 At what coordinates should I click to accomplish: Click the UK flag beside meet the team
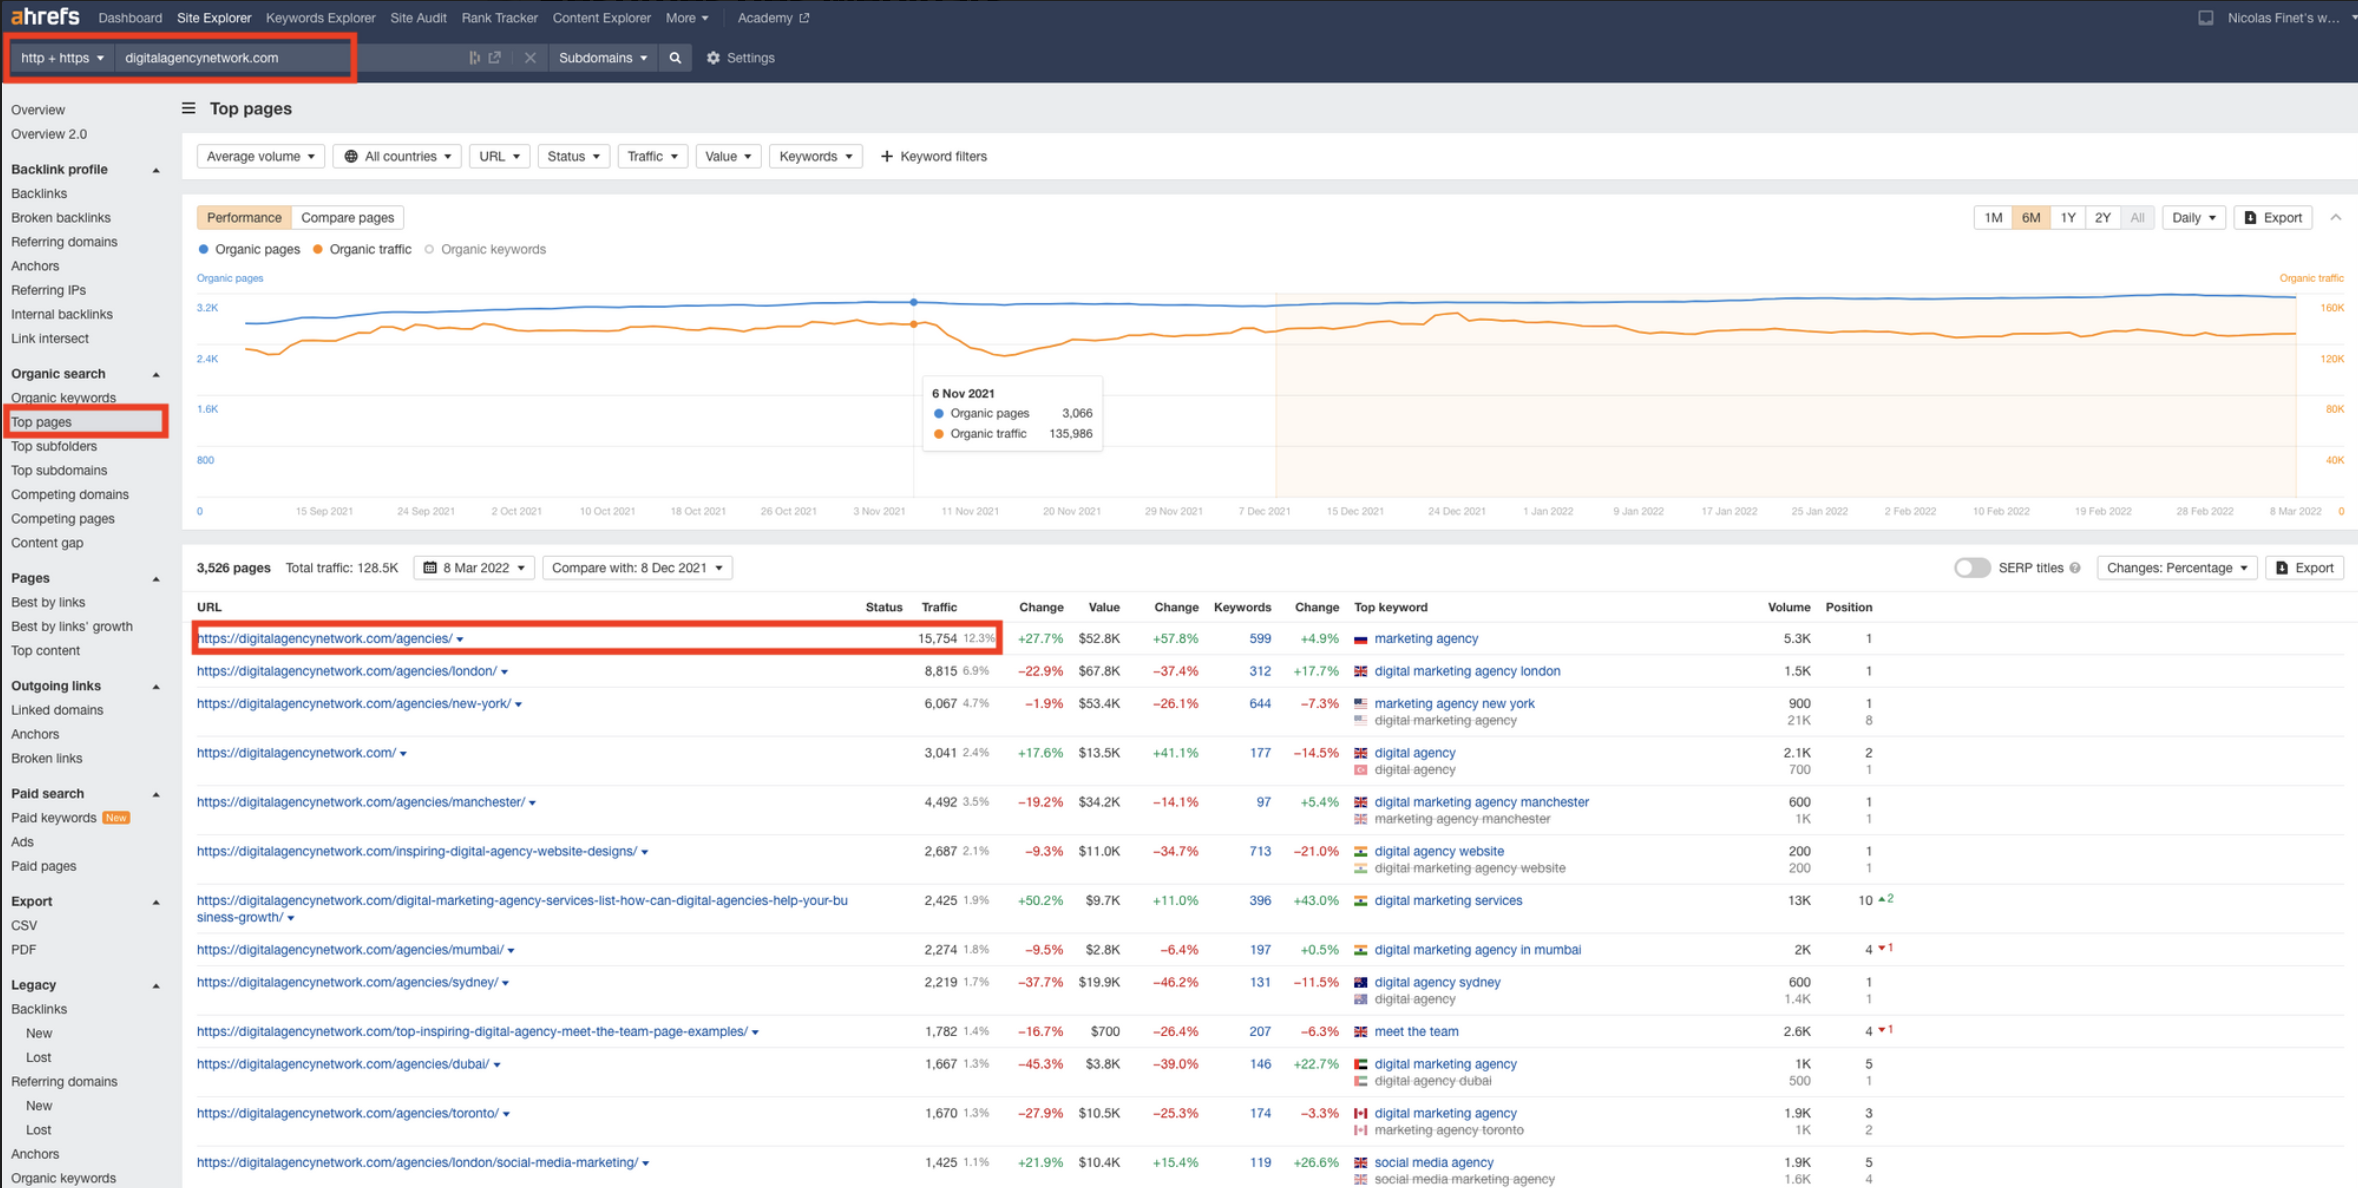pos(1360,1032)
